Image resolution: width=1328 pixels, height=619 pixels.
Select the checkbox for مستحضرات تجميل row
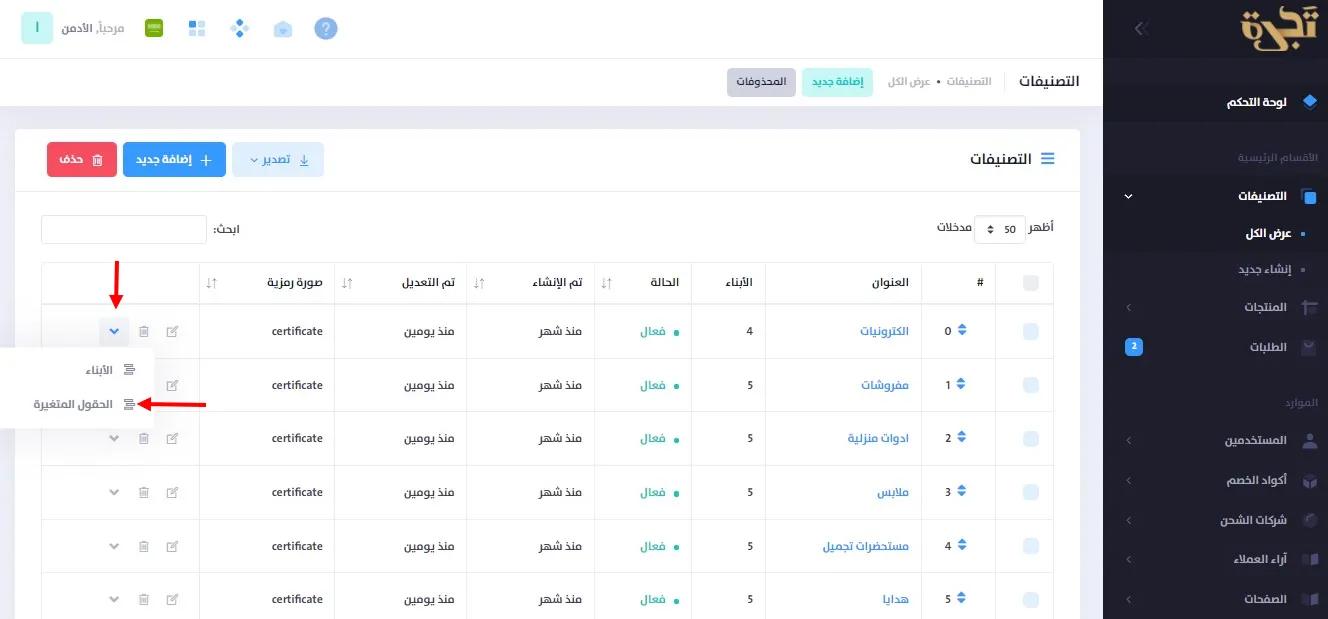[1031, 546]
